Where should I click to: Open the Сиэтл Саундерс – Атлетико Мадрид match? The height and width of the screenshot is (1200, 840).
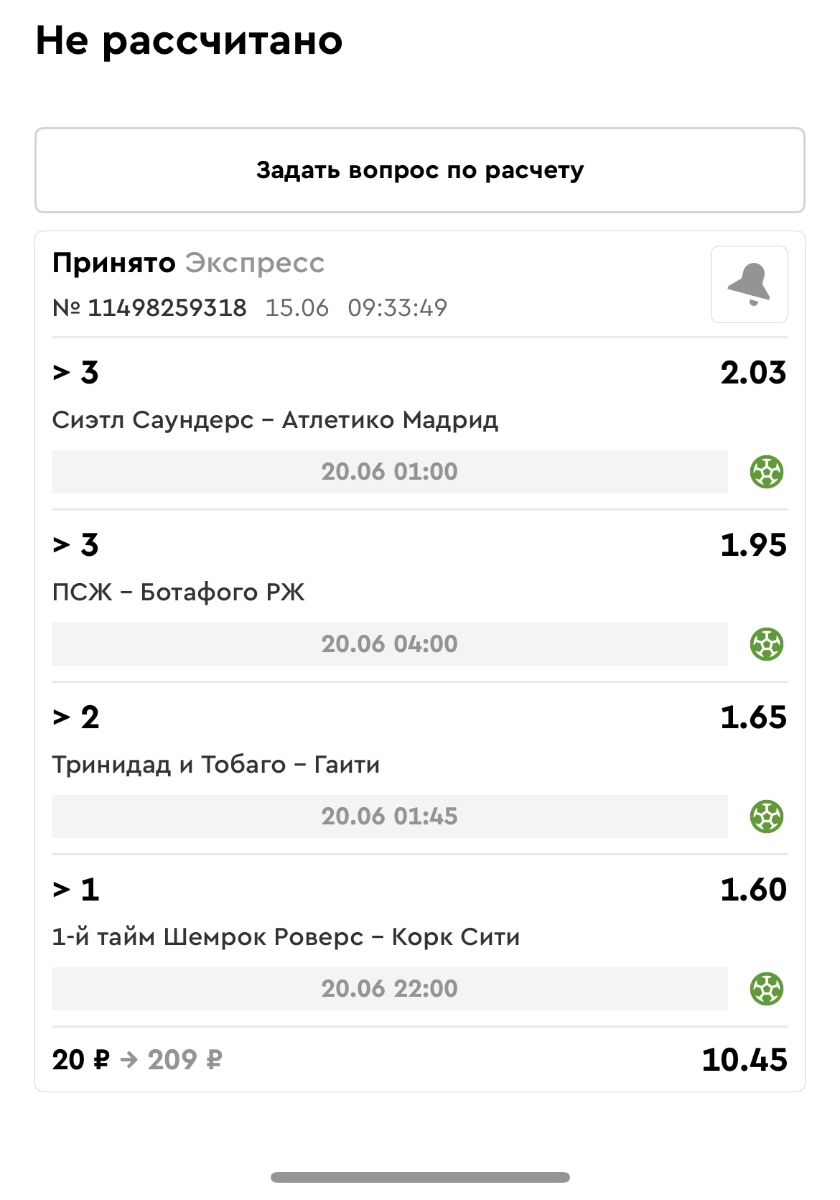tap(275, 420)
